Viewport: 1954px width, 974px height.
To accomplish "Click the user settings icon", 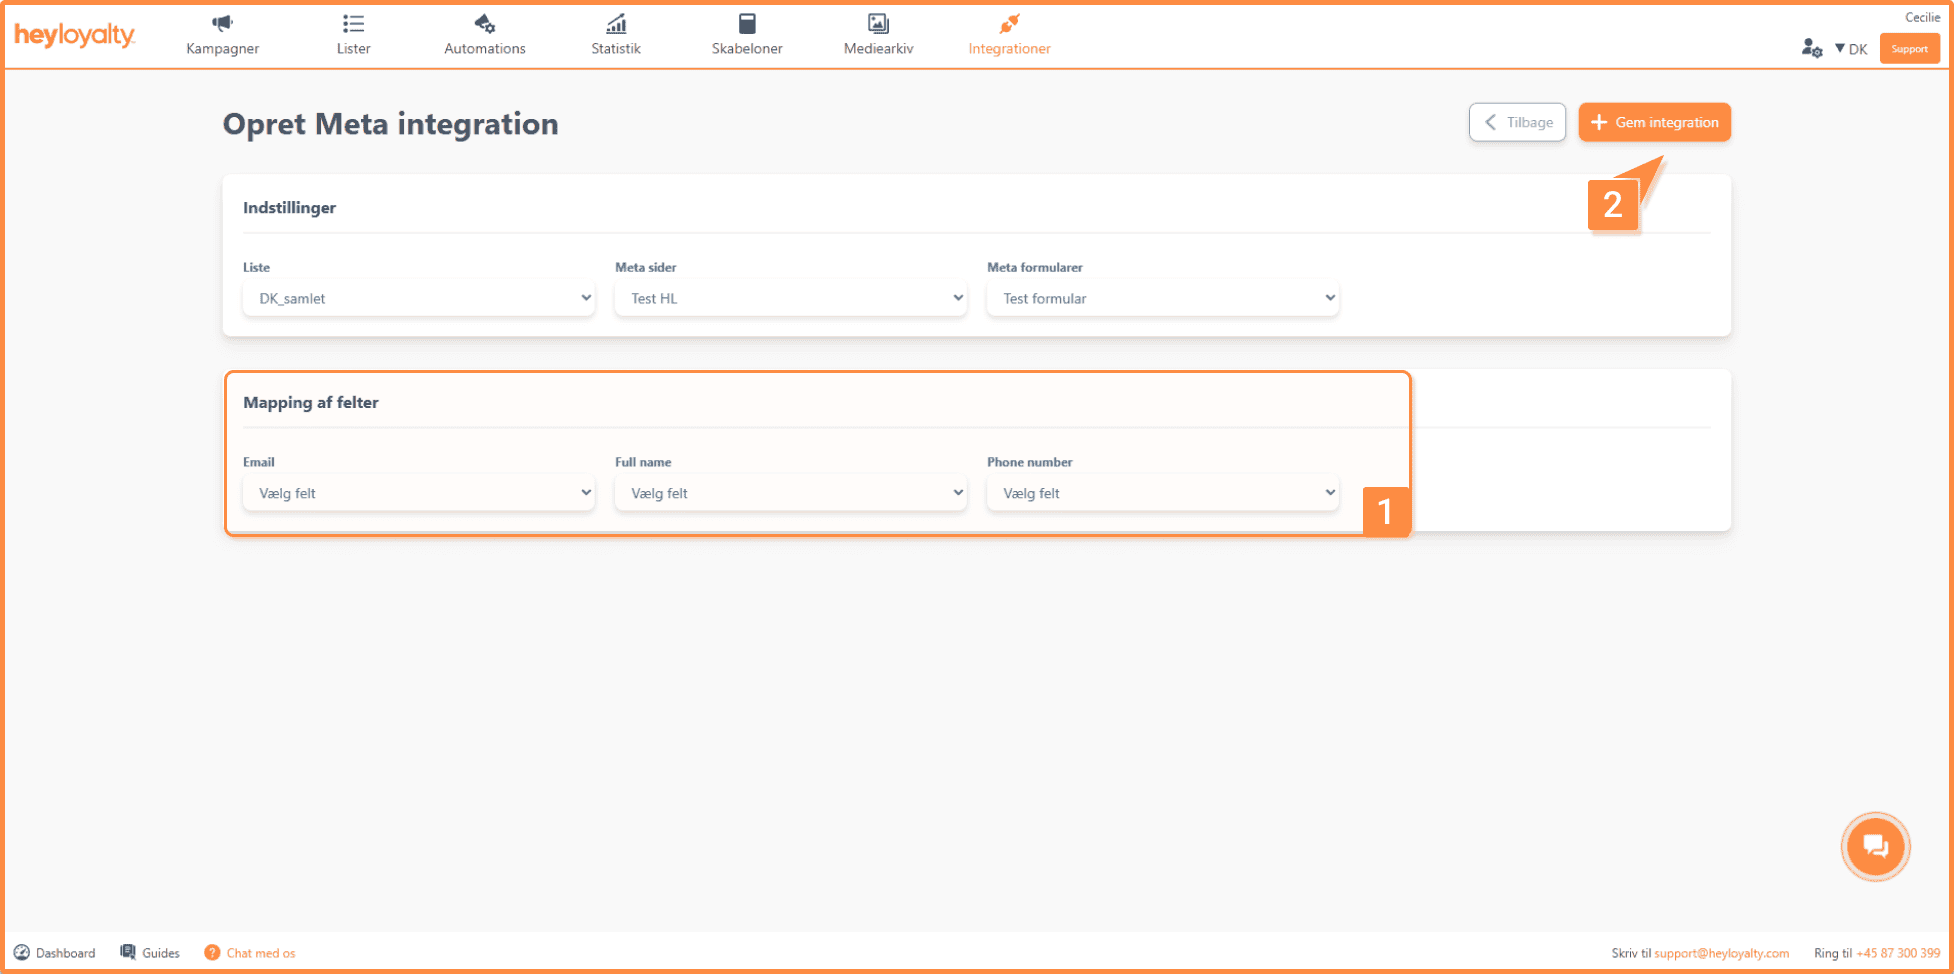I will coord(1811,48).
